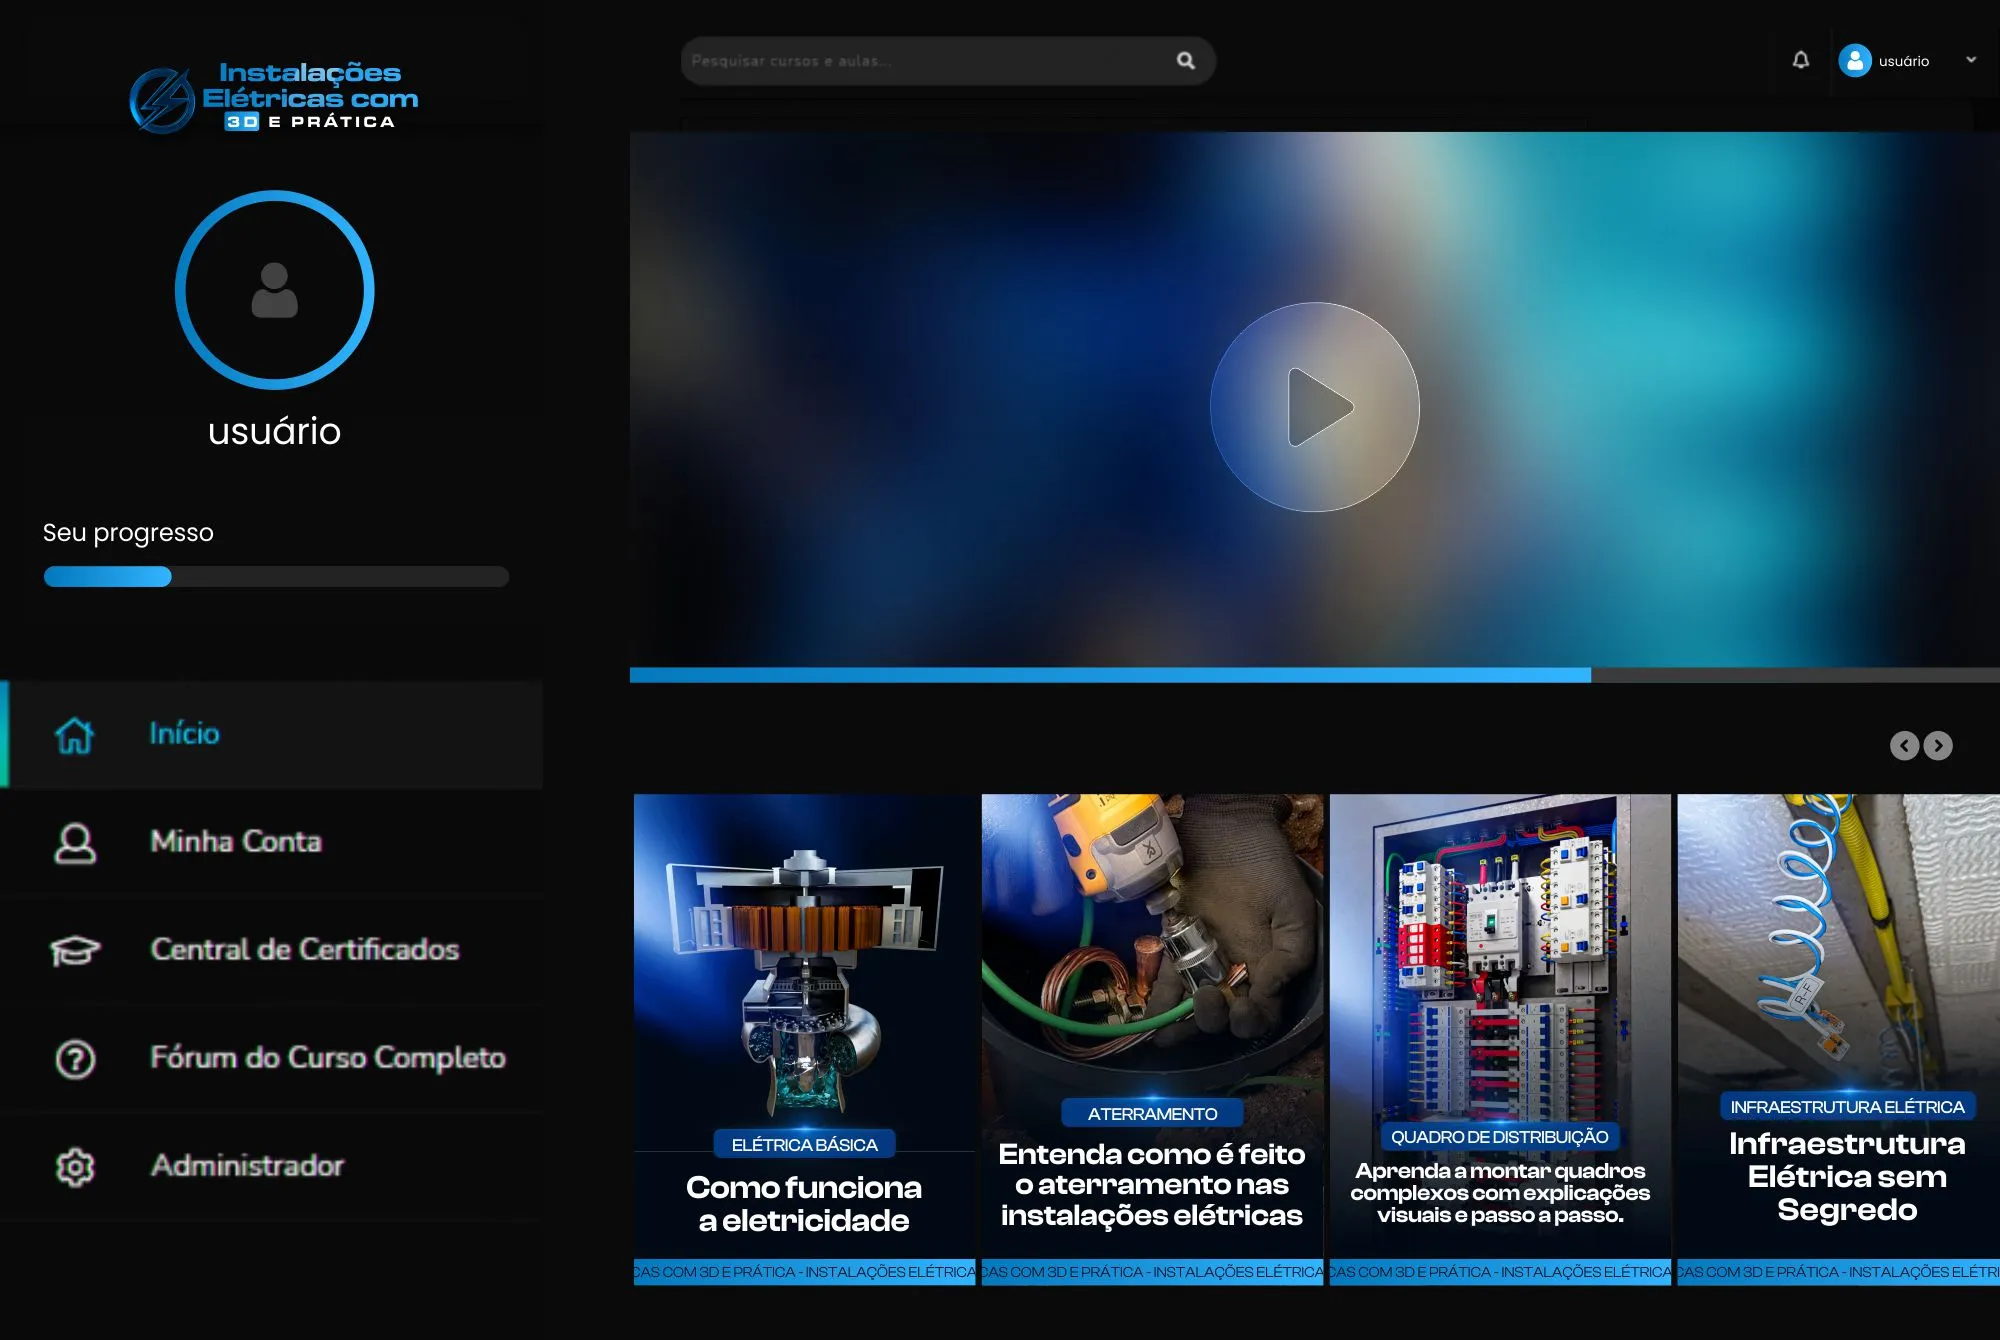Click the person icon beside Minha Conta
Image resolution: width=2000 pixels, height=1340 pixels.
(x=75, y=843)
